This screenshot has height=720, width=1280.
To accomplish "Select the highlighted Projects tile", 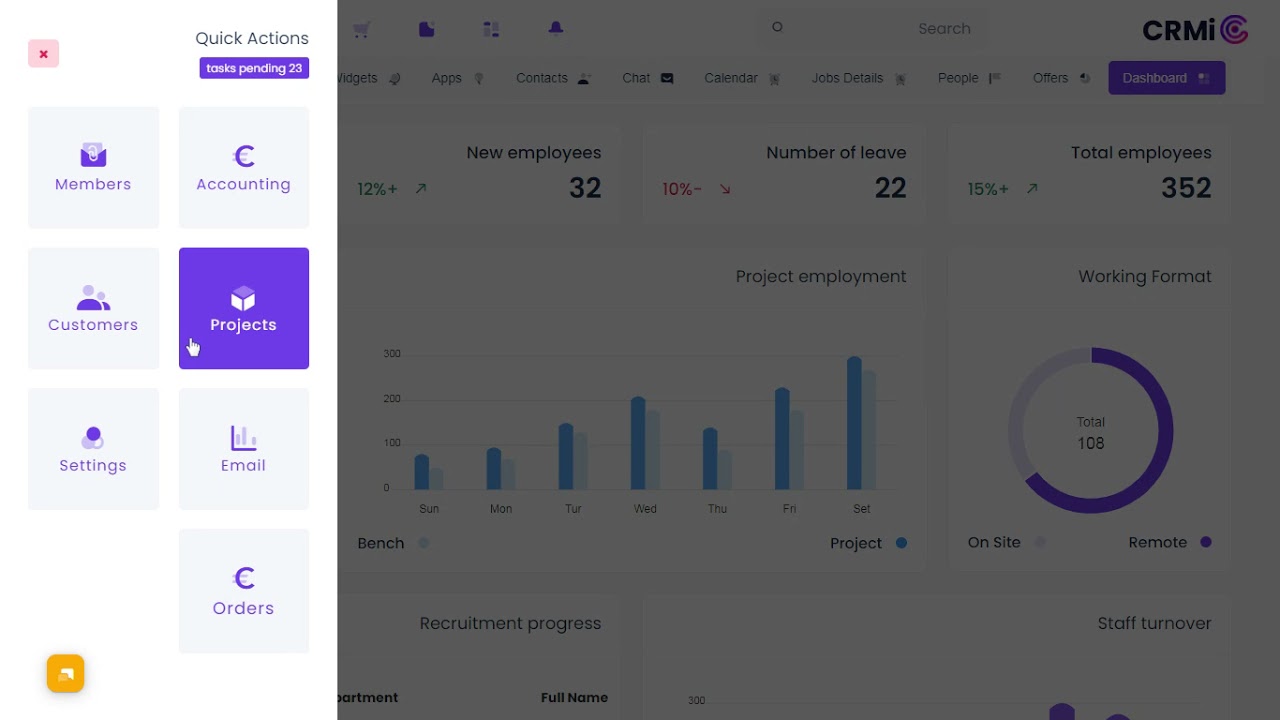I will point(244,308).
